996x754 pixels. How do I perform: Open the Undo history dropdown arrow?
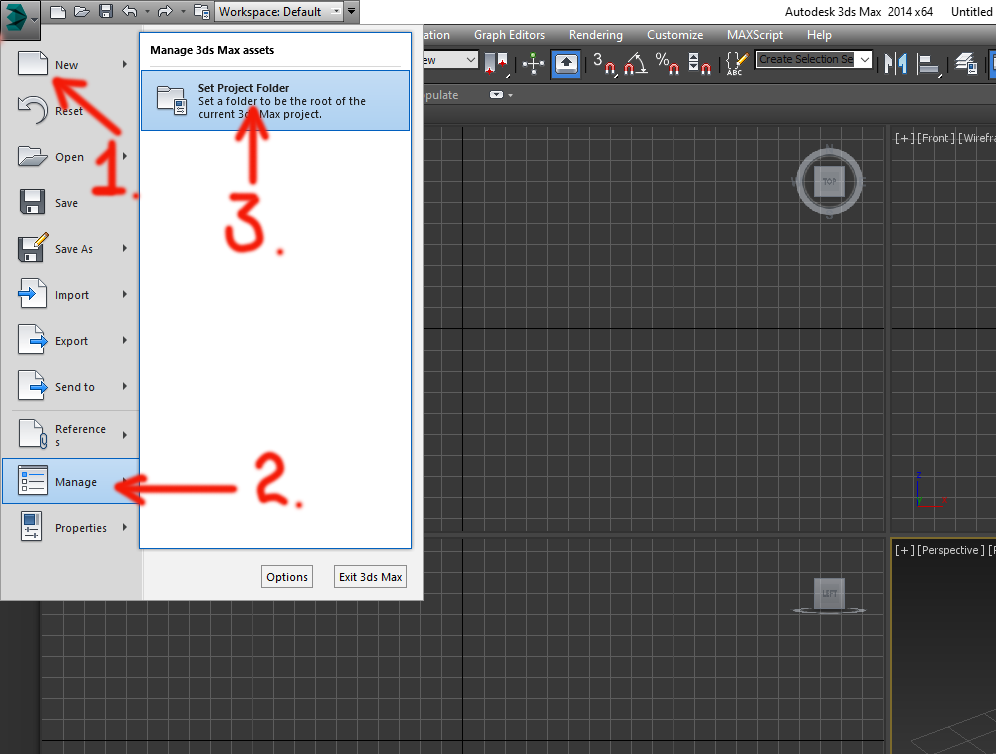coord(147,11)
